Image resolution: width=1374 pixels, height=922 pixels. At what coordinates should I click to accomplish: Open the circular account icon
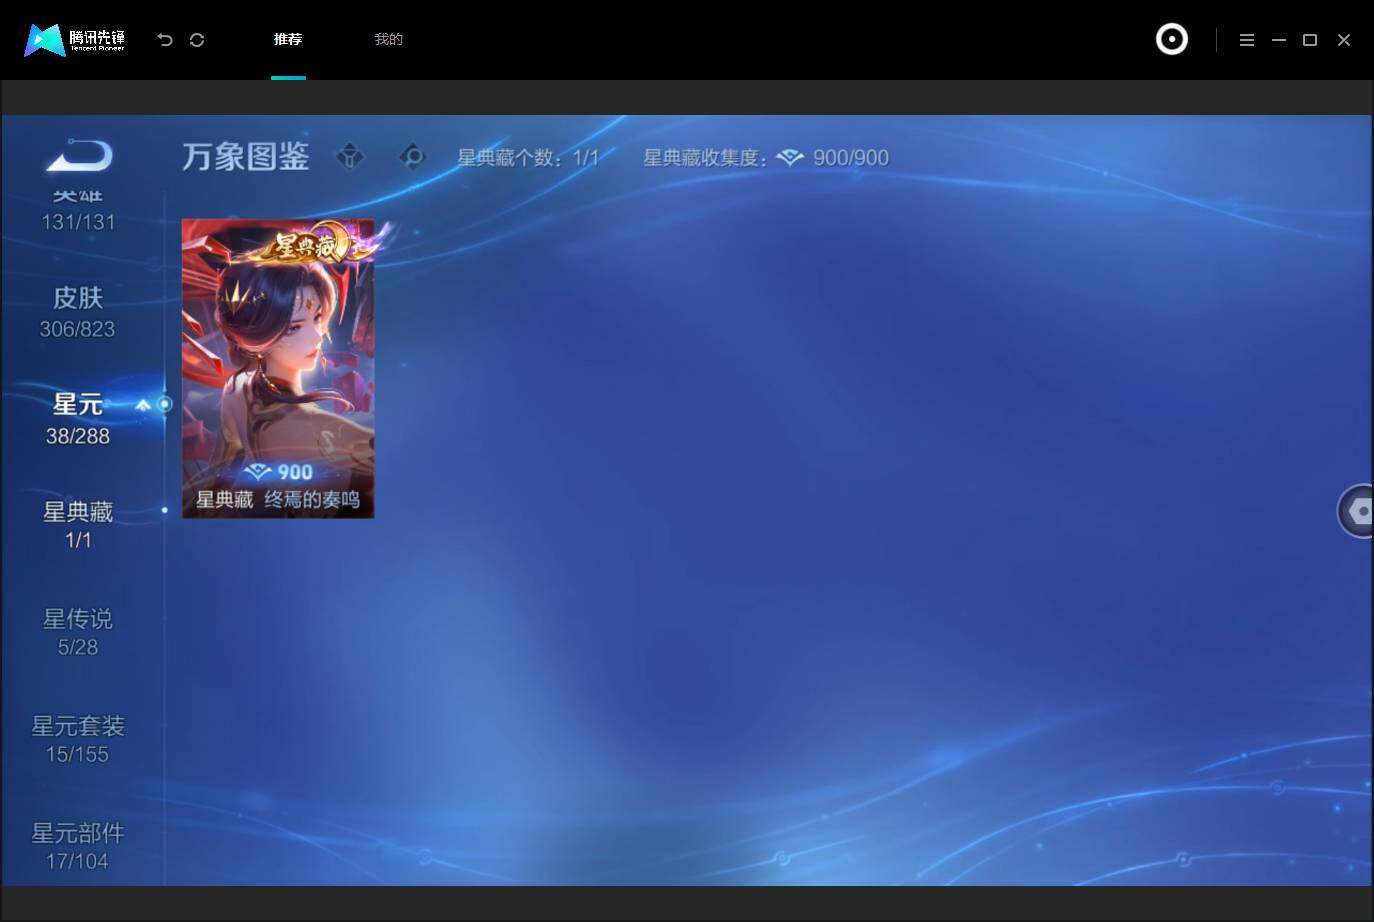[1172, 39]
